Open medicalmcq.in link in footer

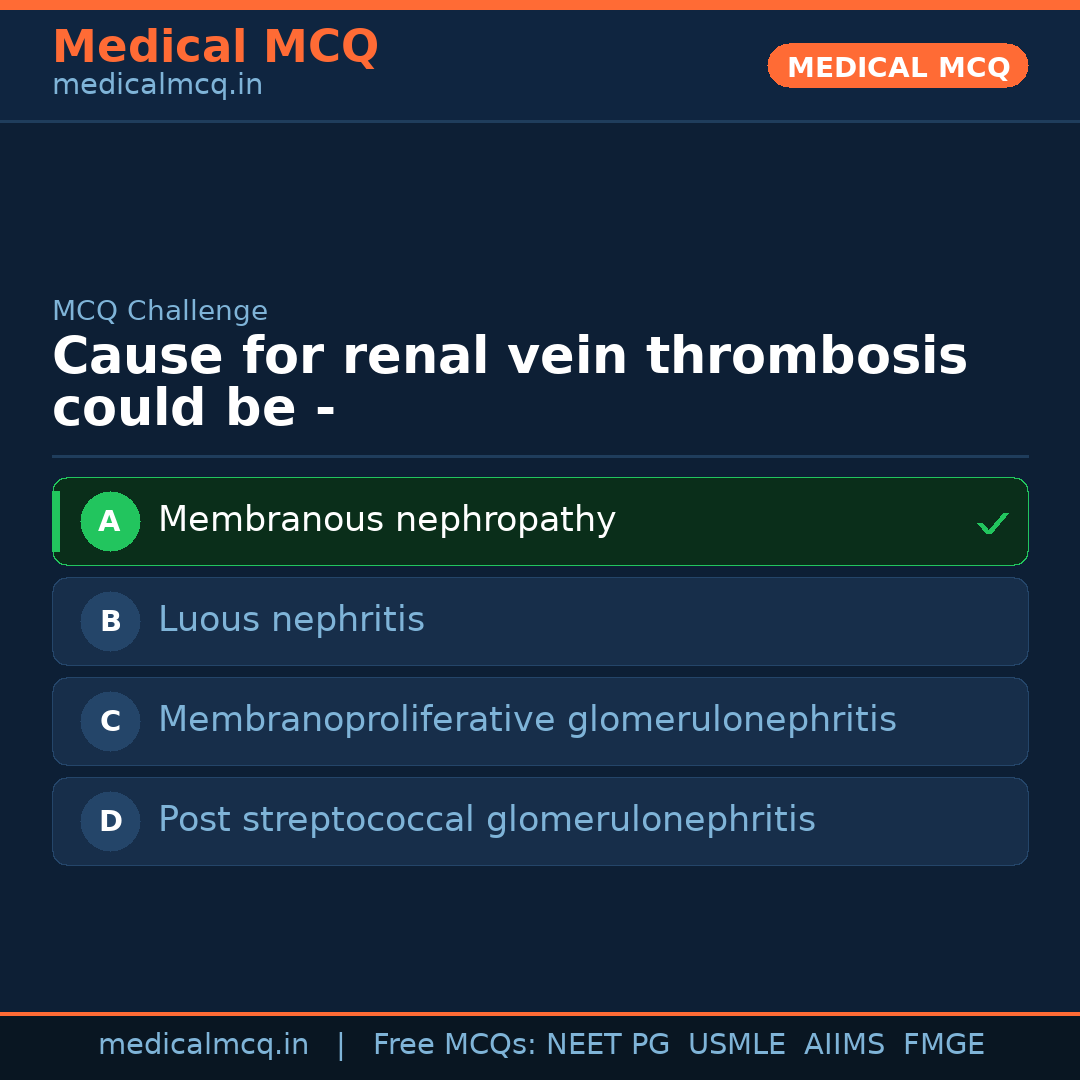point(203,1045)
